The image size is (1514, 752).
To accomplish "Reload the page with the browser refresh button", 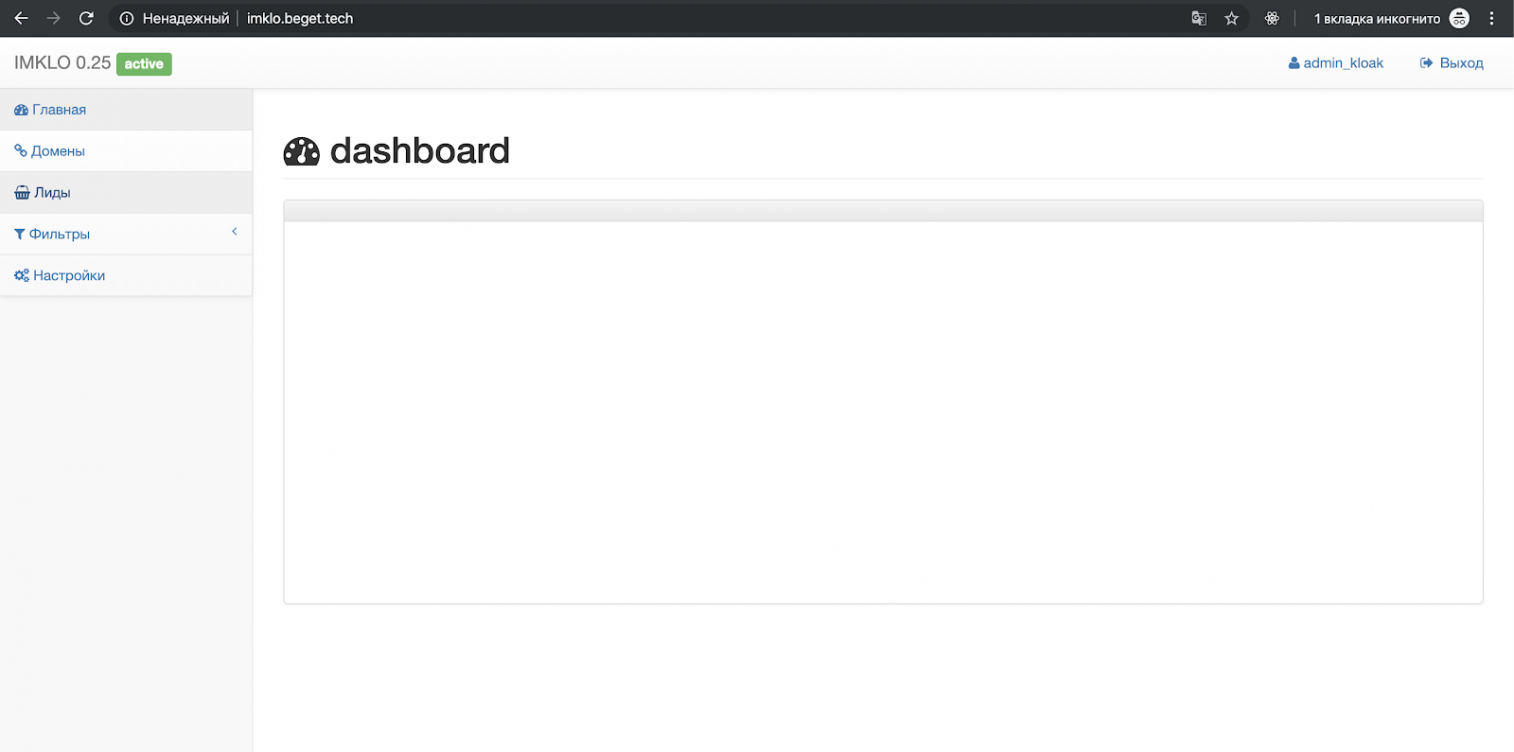I will pyautogui.click(x=87, y=18).
